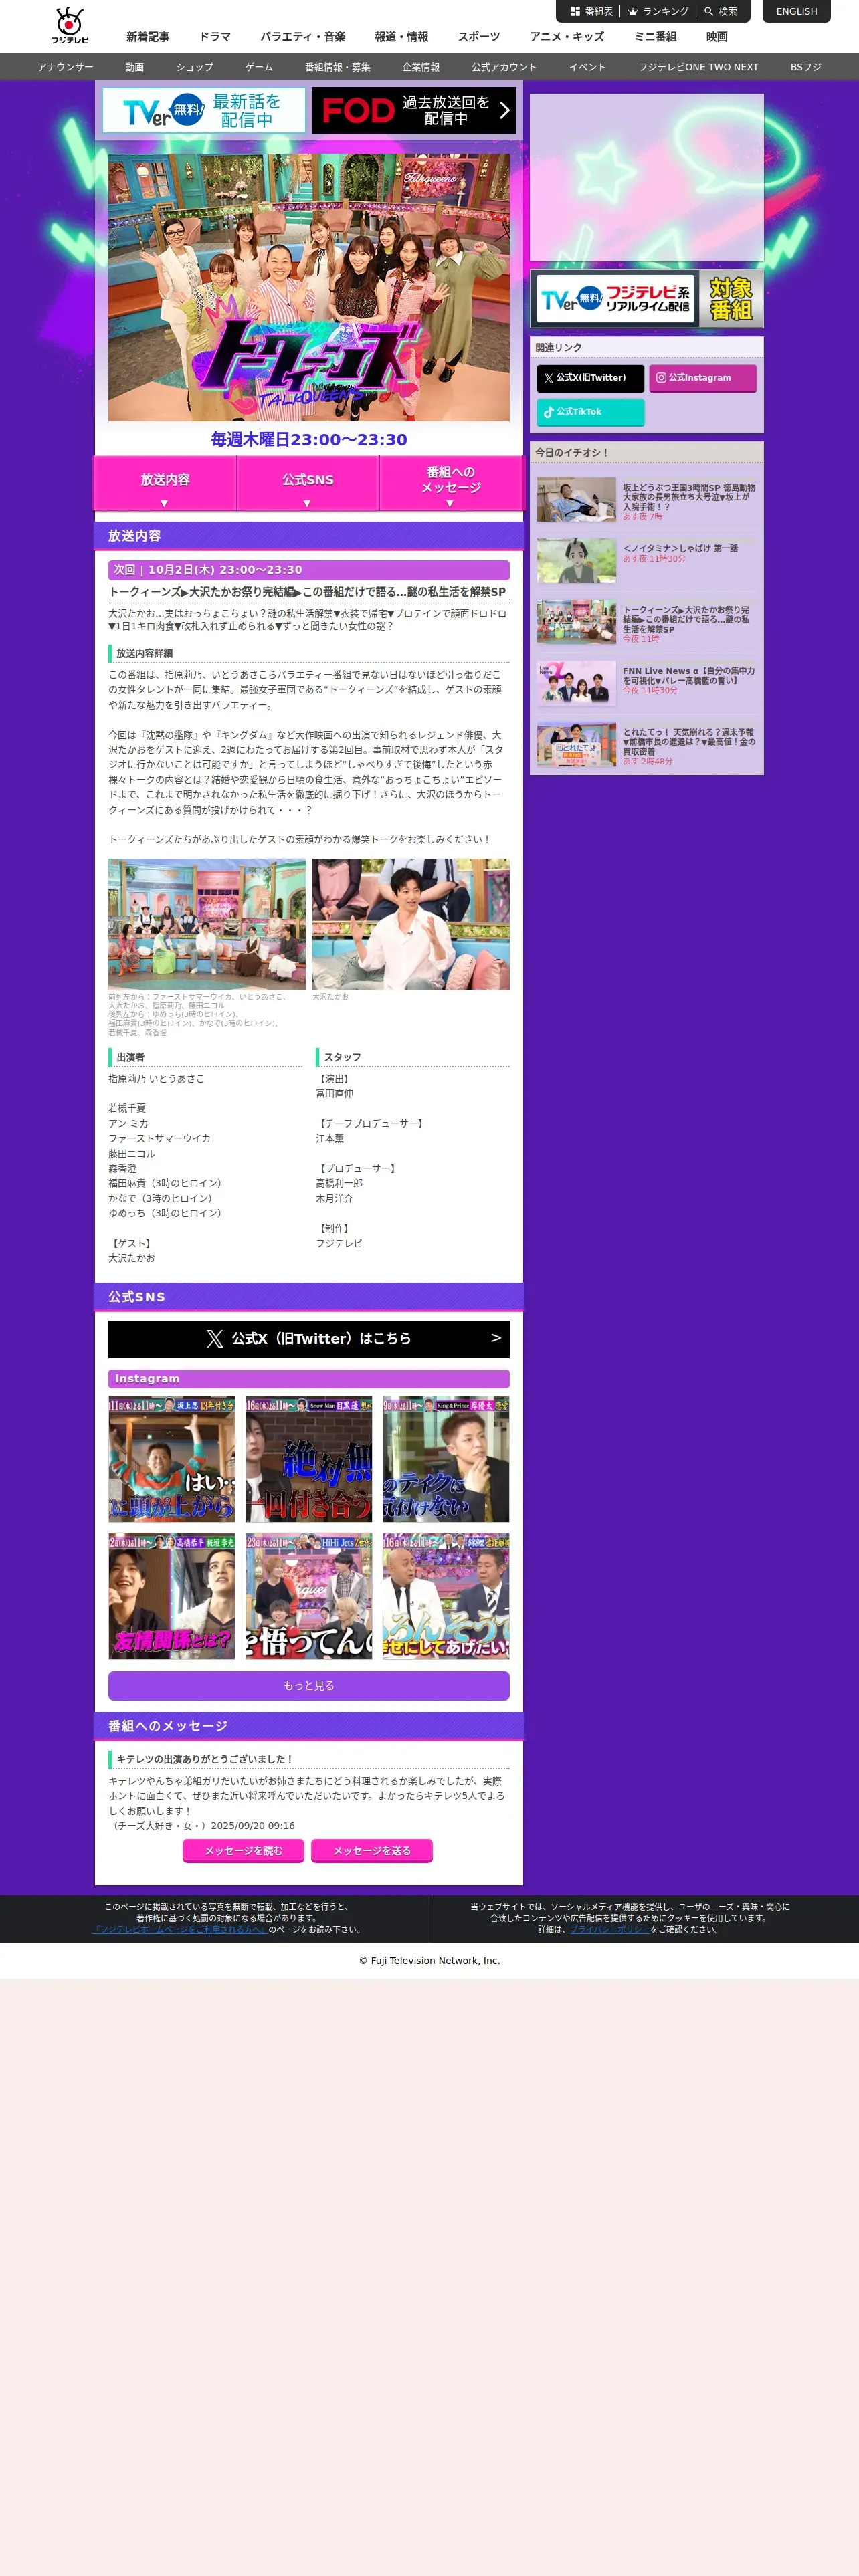Go to 企業情報 page
The width and height of the screenshot is (859, 2576).
tap(421, 67)
